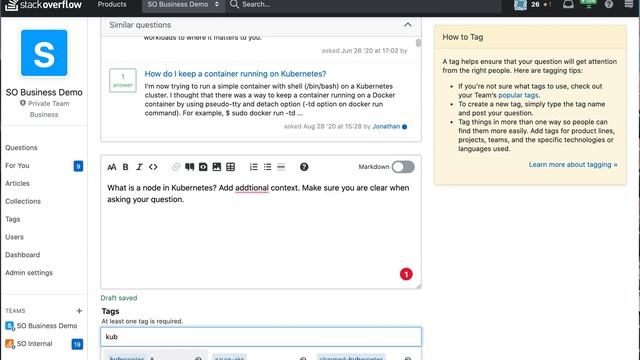Viewport: 640px width, 360px height.
Task: Open Jonathan's user profile link
Action: click(x=386, y=127)
